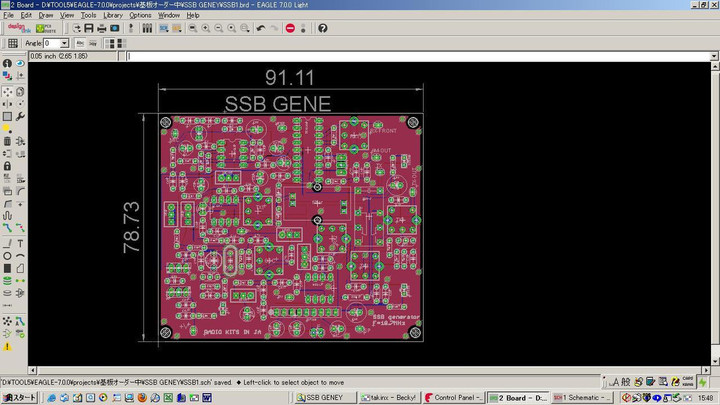The image size is (720, 405).
Task: Open the Options menu
Action: click(140, 16)
